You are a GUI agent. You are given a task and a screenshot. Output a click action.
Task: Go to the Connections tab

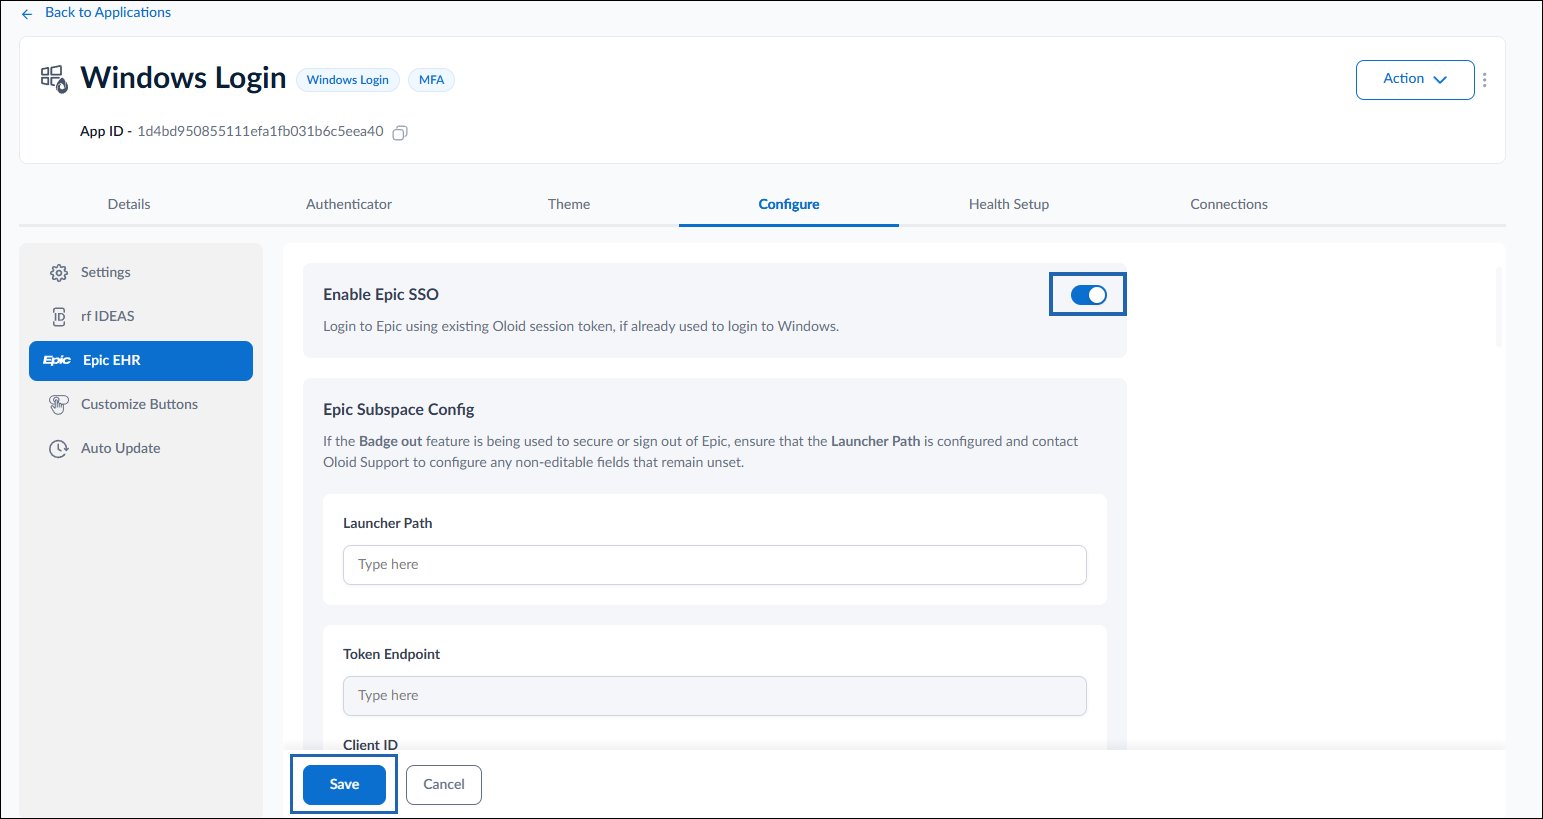[x=1229, y=204]
